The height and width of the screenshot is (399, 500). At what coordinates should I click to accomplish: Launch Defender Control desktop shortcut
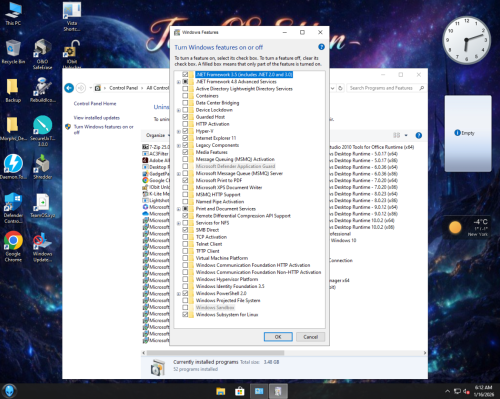pyautogui.click(x=13, y=207)
